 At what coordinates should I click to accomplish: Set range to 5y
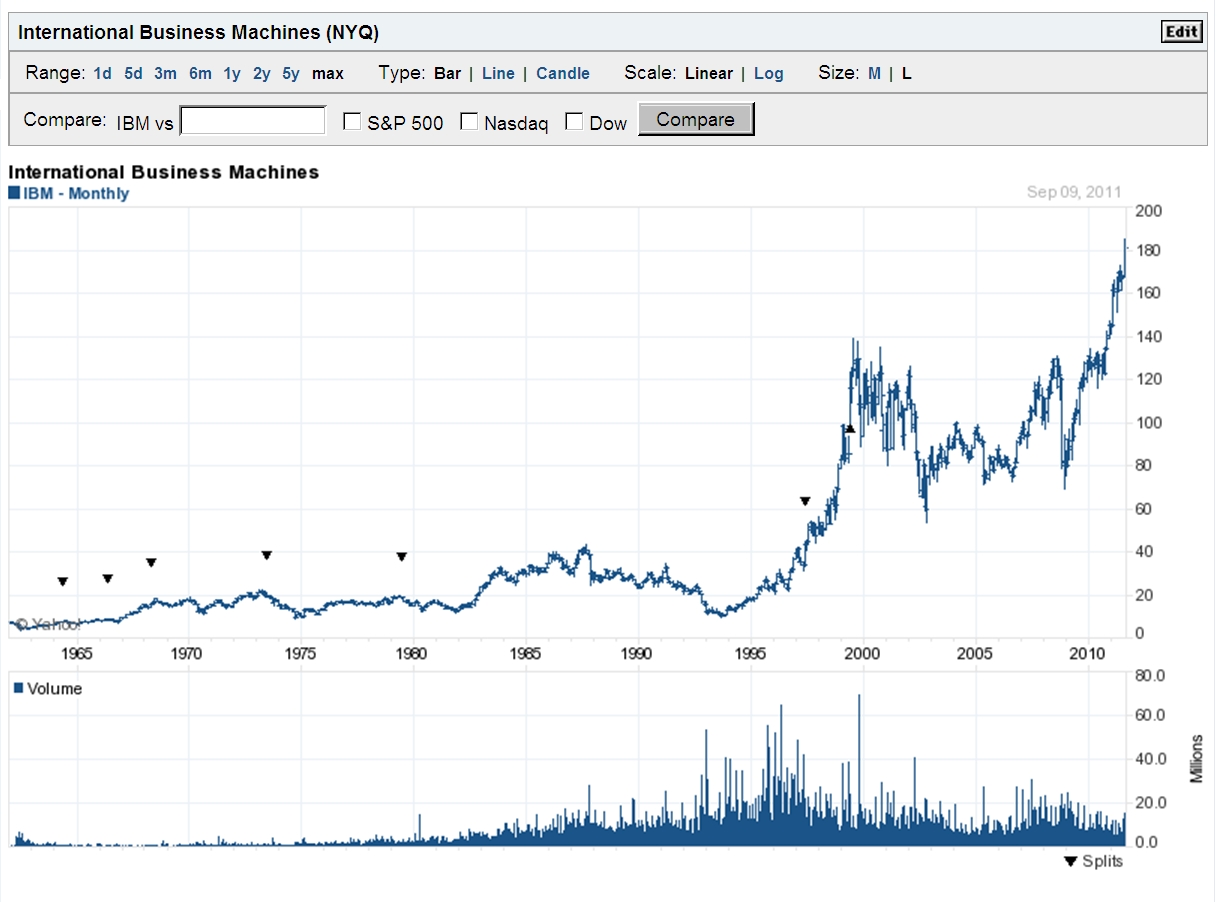point(291,73)
